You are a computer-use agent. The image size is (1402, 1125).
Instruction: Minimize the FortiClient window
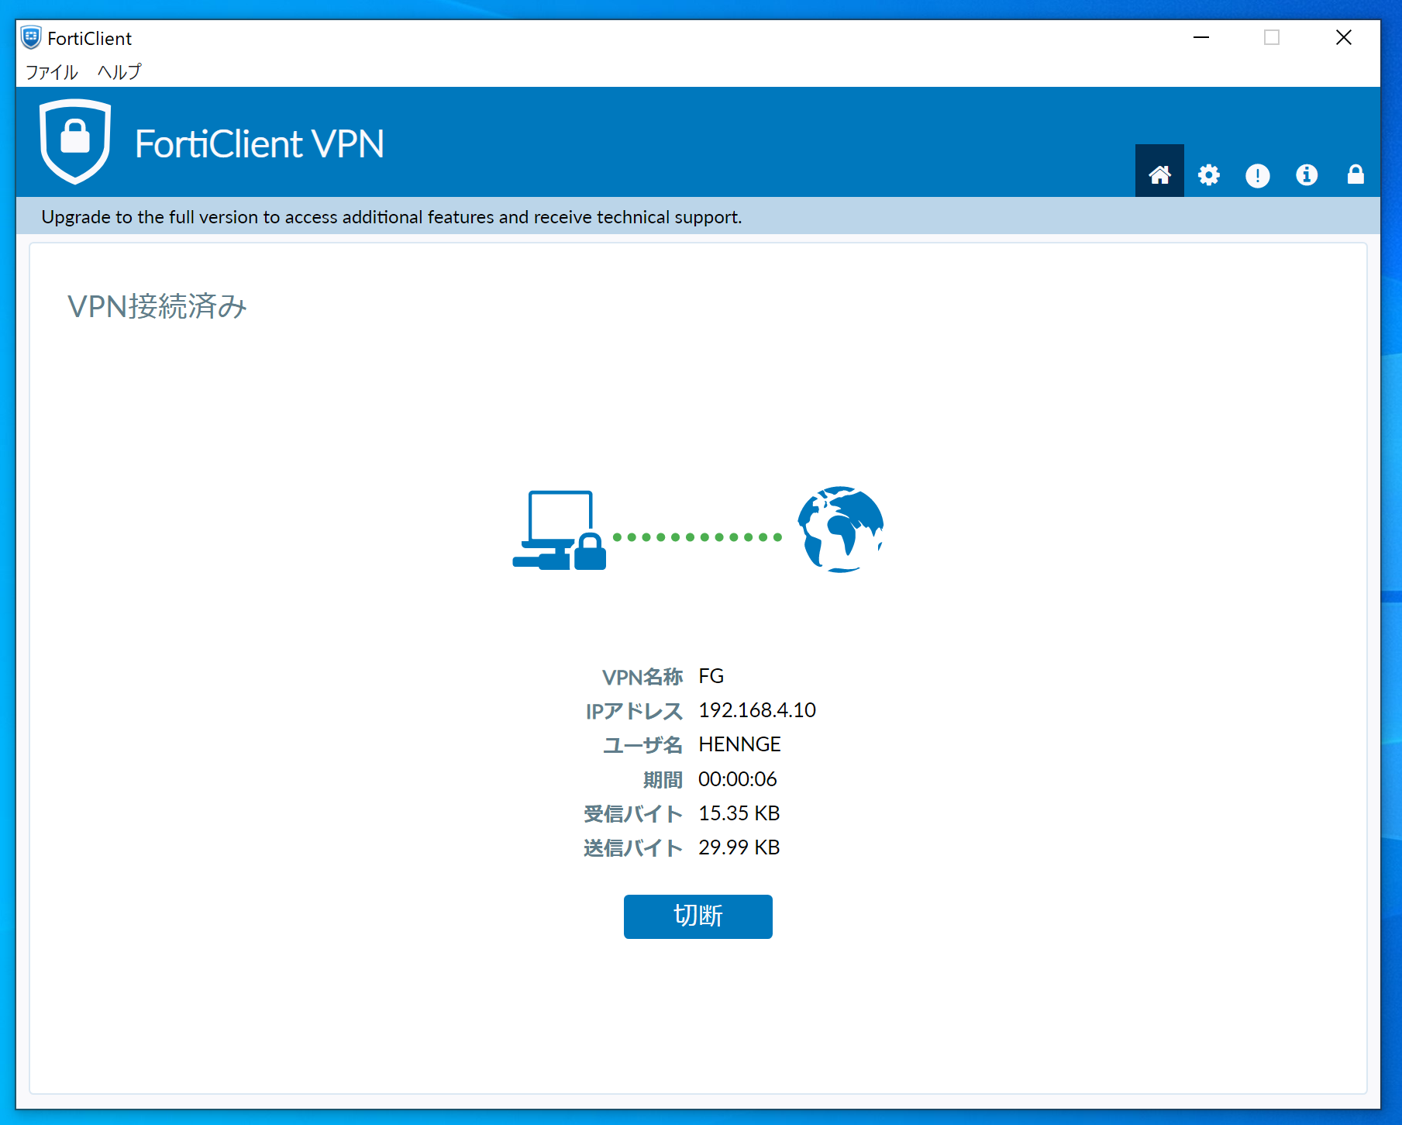click(1201, 38)
